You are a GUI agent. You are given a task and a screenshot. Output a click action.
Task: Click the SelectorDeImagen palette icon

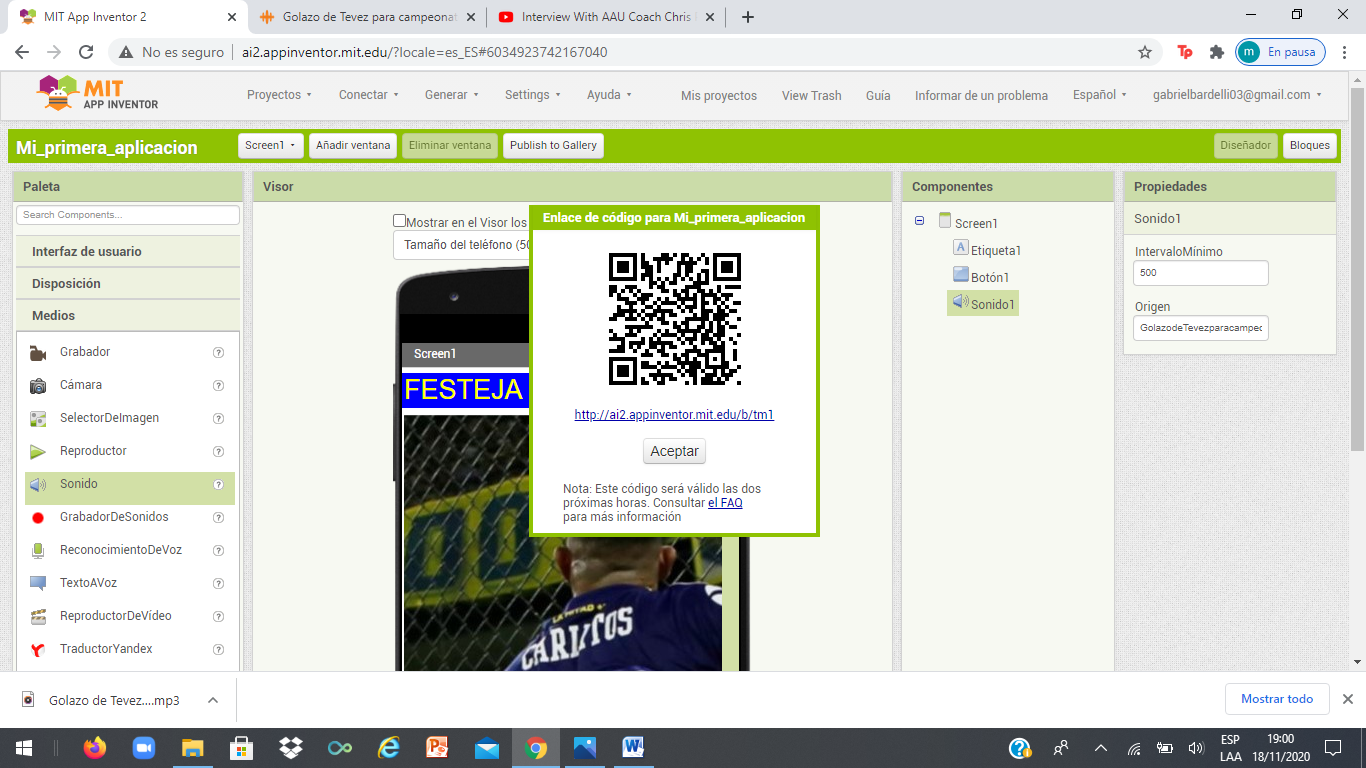pyautogui.click(x=38, y=418)
